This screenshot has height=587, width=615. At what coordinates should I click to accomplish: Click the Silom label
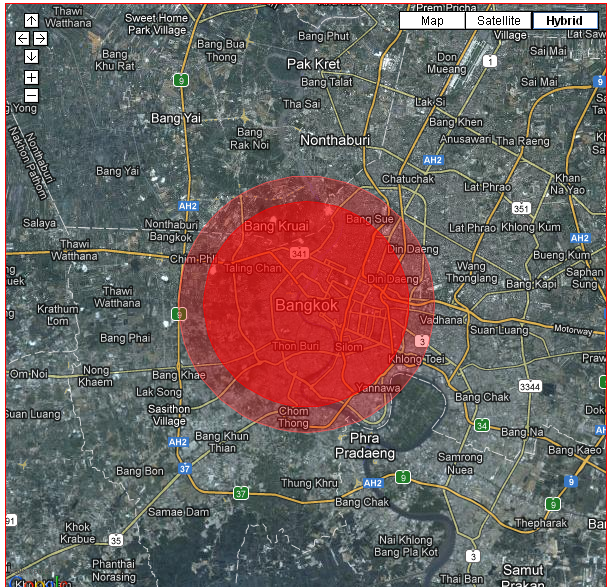tap(348, 347)
